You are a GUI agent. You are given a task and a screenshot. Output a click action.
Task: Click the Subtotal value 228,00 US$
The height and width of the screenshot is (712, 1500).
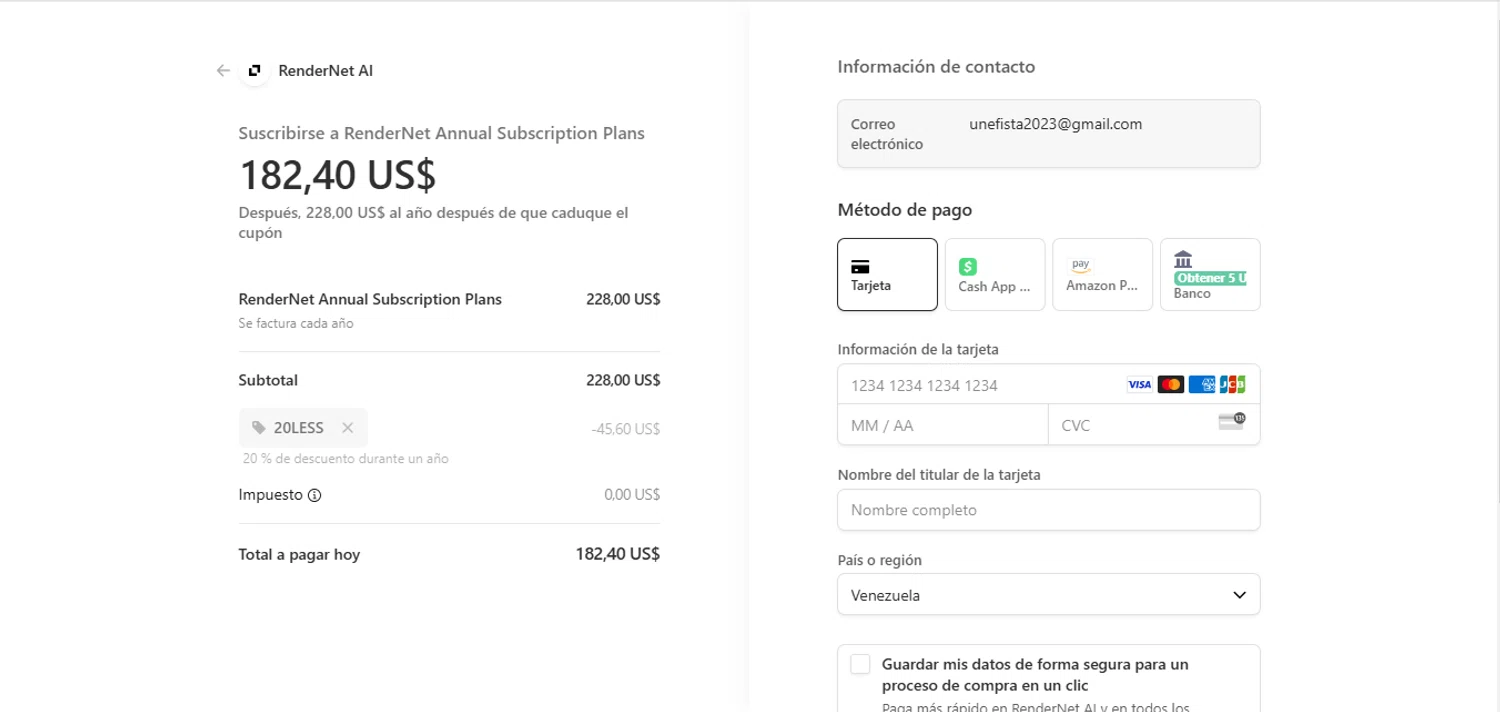coord(623,380)
